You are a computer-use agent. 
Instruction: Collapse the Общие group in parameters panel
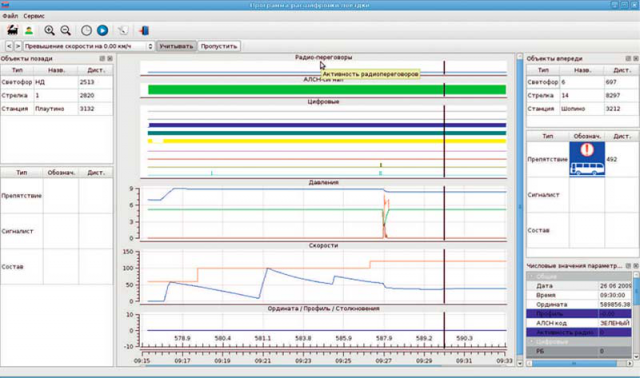point(531,276)
